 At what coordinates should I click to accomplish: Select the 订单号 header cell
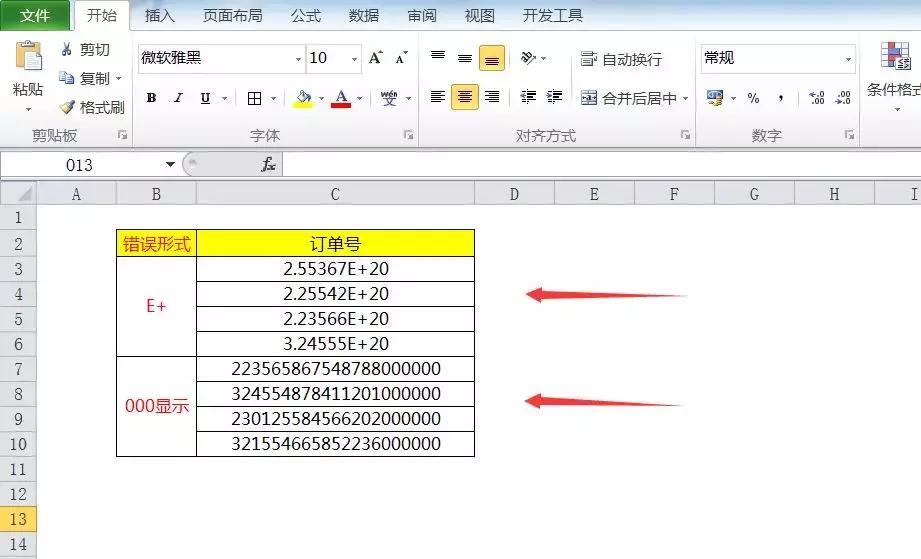click(x=335, y=243)
